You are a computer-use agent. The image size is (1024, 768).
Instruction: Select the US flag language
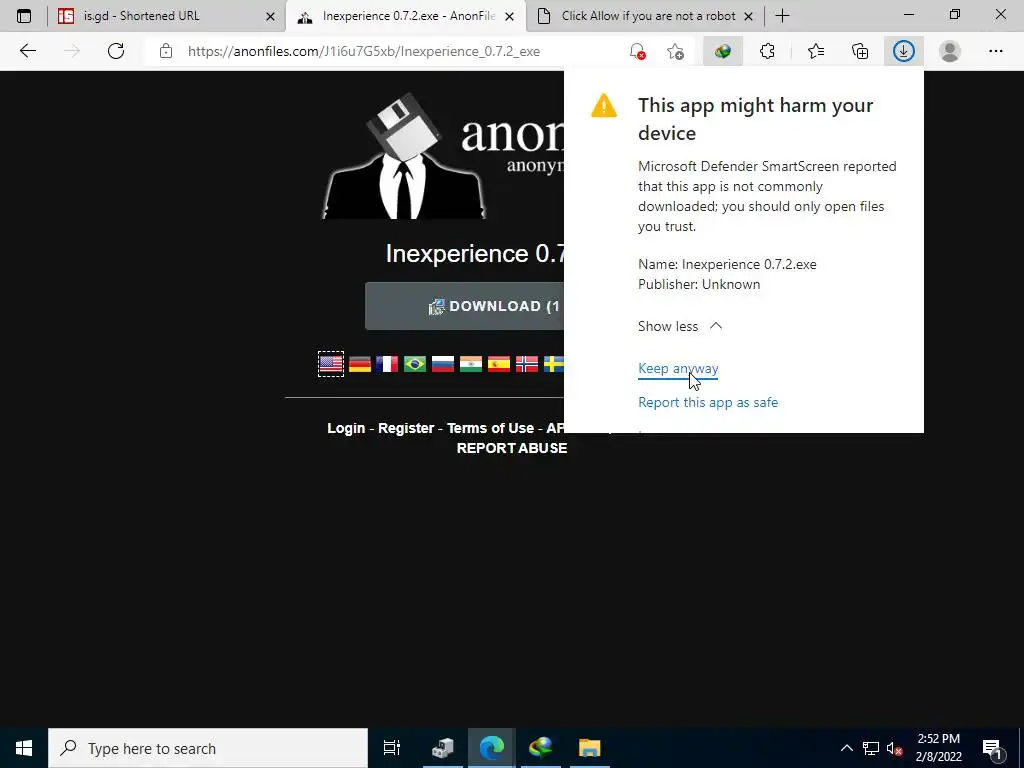[x=330, y=364]
